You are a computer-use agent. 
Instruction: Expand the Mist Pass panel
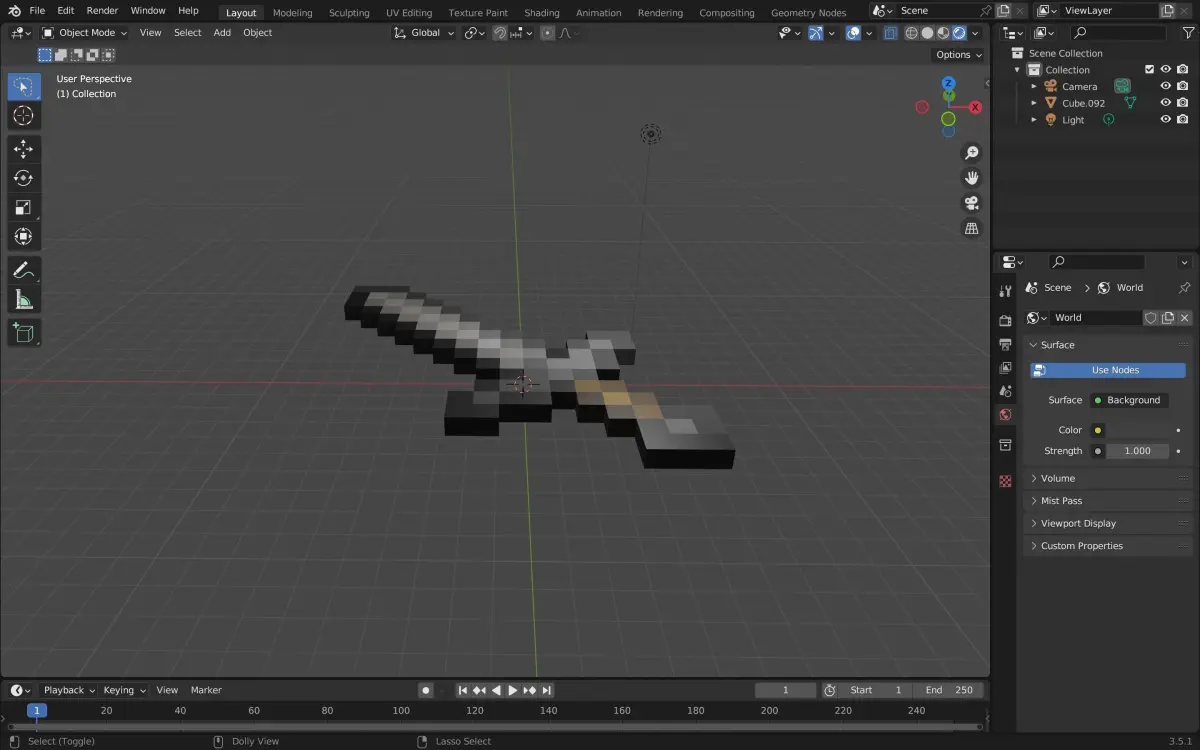tap(1110, 501)
